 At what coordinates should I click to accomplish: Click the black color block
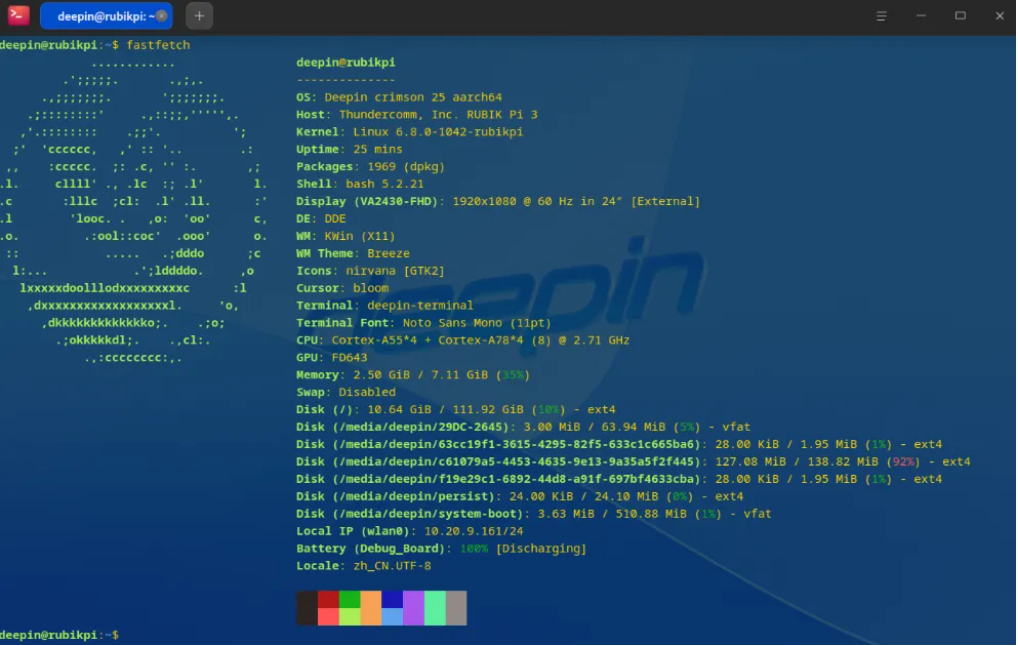307,608
